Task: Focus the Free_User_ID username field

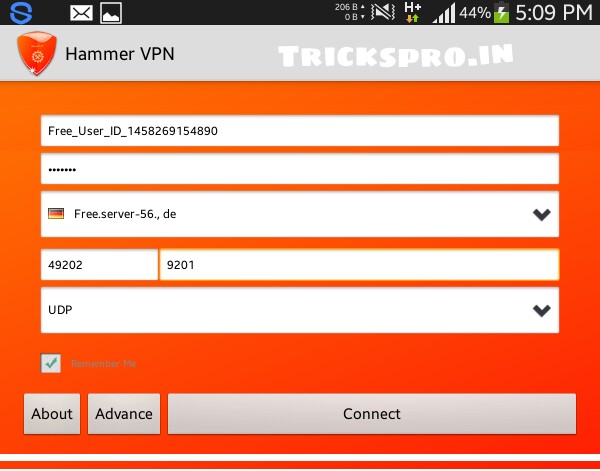Action: pyautogui.click(x=300, y=130)
